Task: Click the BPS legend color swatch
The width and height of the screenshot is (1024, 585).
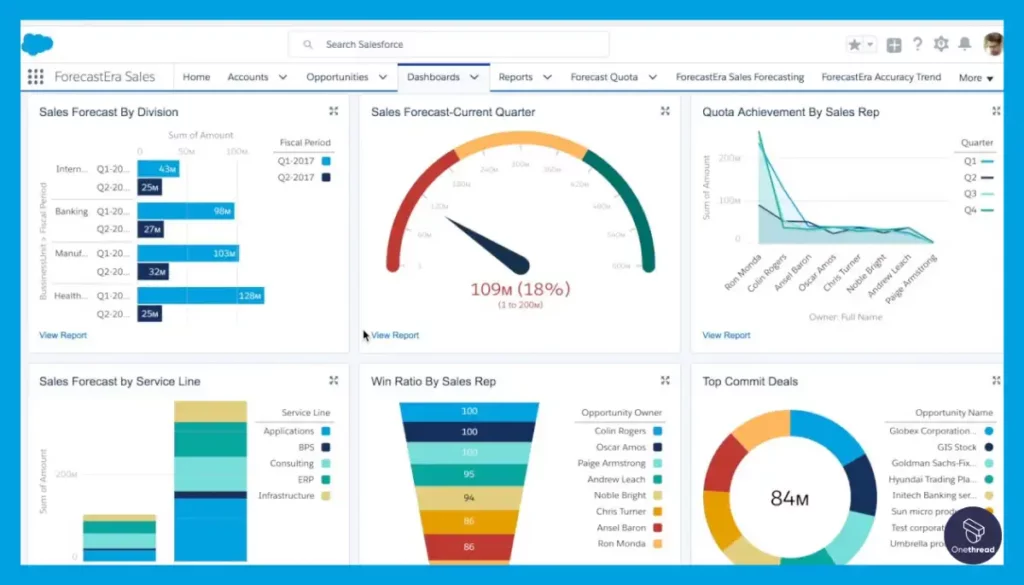Action: 326,447
